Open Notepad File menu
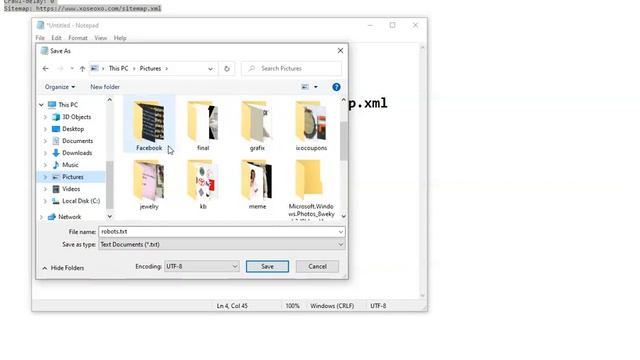 click(x=40, y=38)
